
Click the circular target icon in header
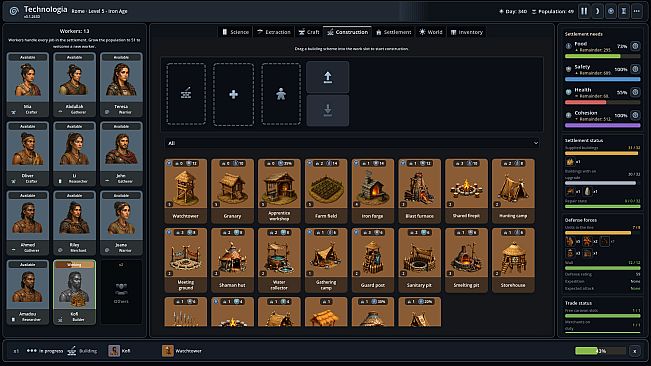610,11
